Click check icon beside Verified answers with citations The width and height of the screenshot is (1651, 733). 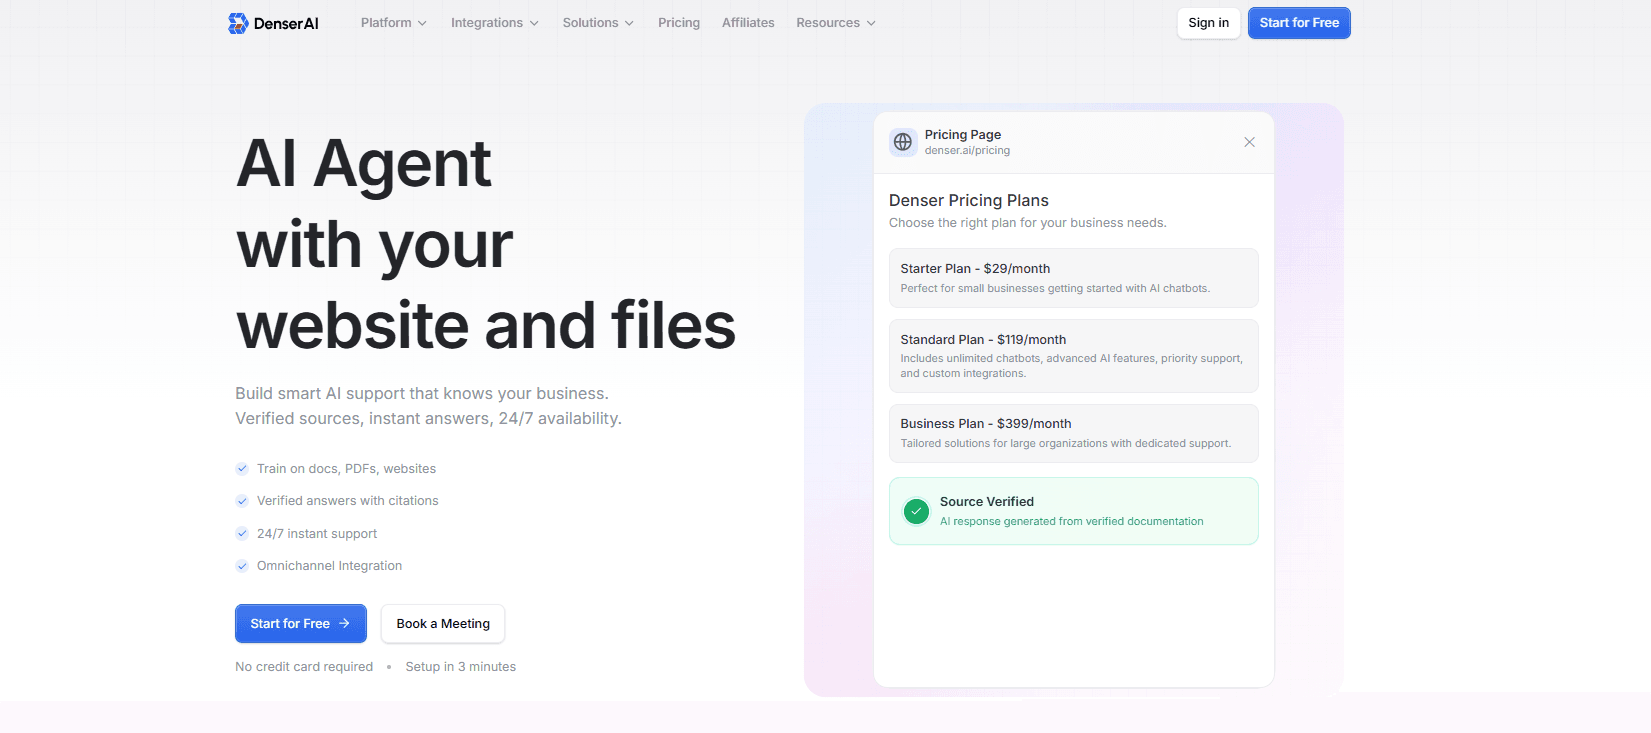pyautogui.click(x=242, y=501)
